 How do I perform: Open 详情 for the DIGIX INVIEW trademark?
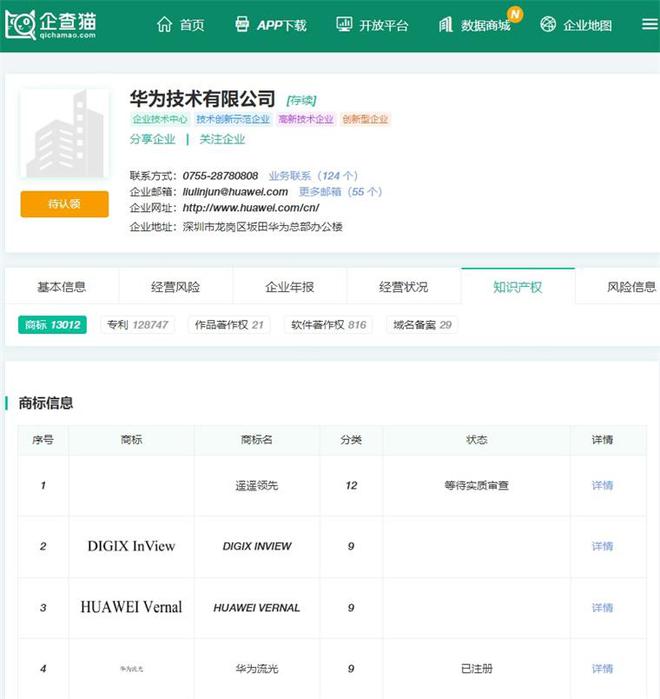602,546
